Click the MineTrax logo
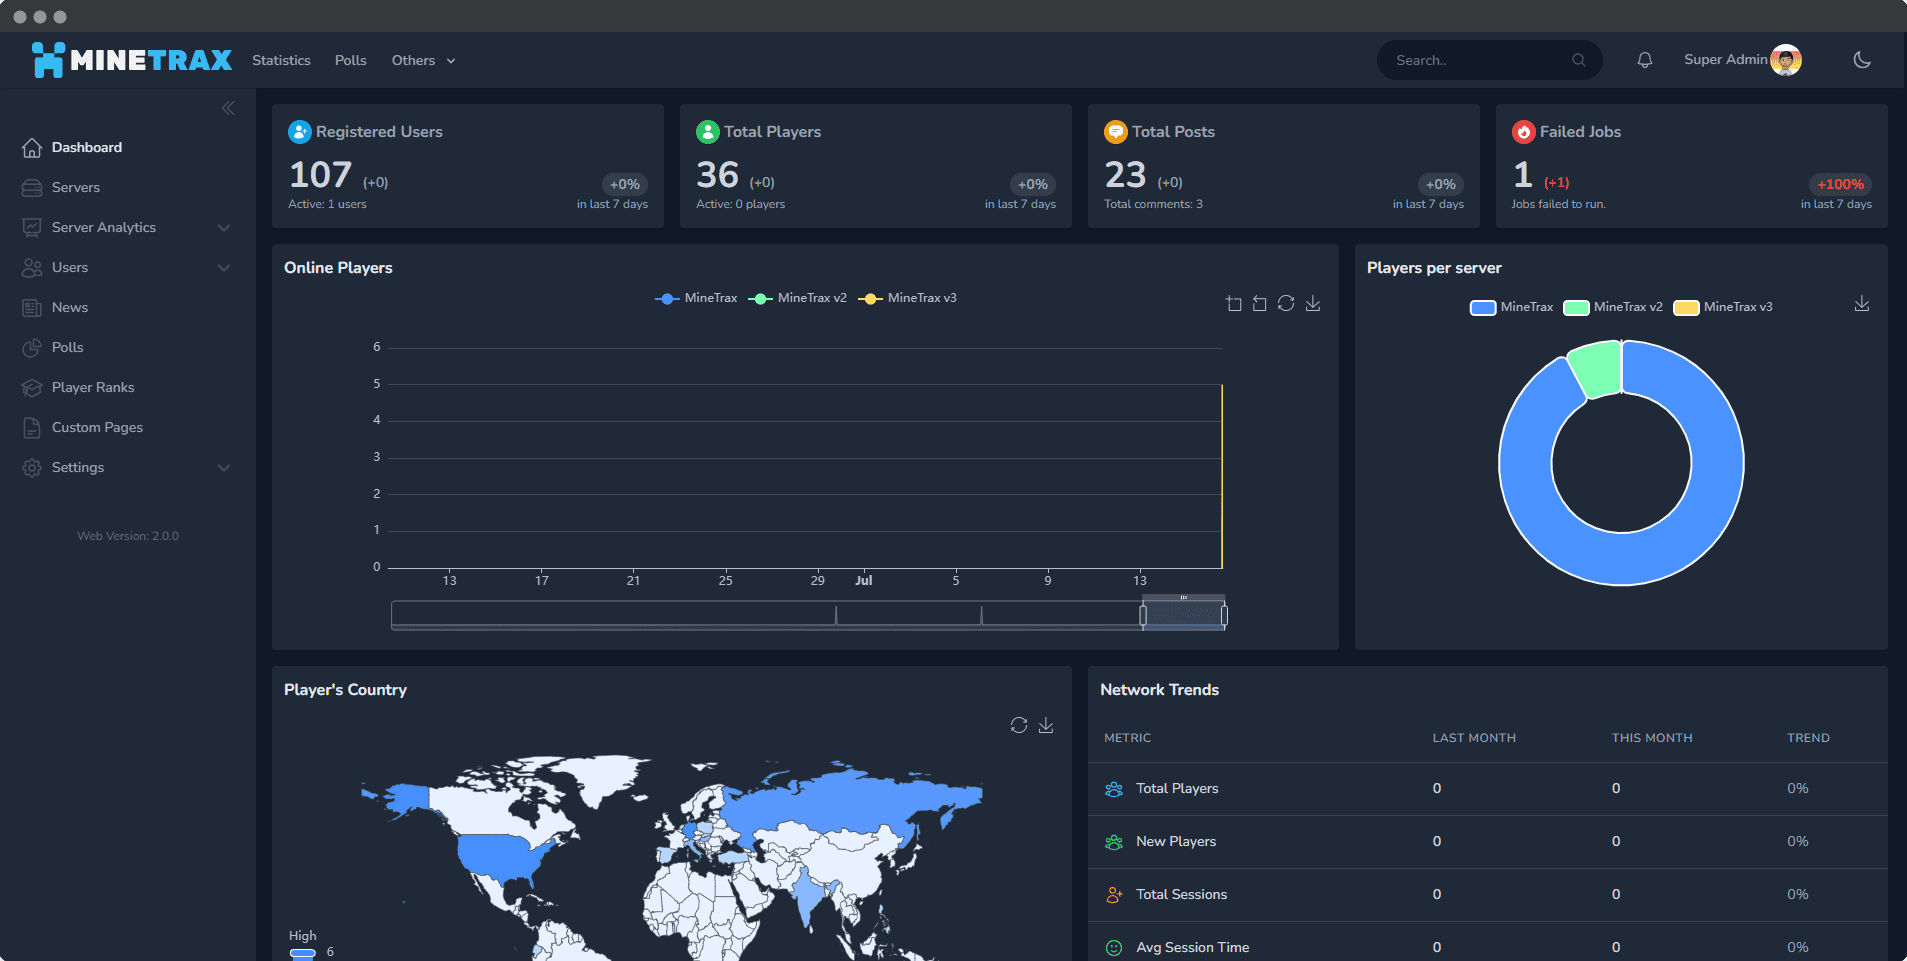1907x961 pixels. [132, 60]
